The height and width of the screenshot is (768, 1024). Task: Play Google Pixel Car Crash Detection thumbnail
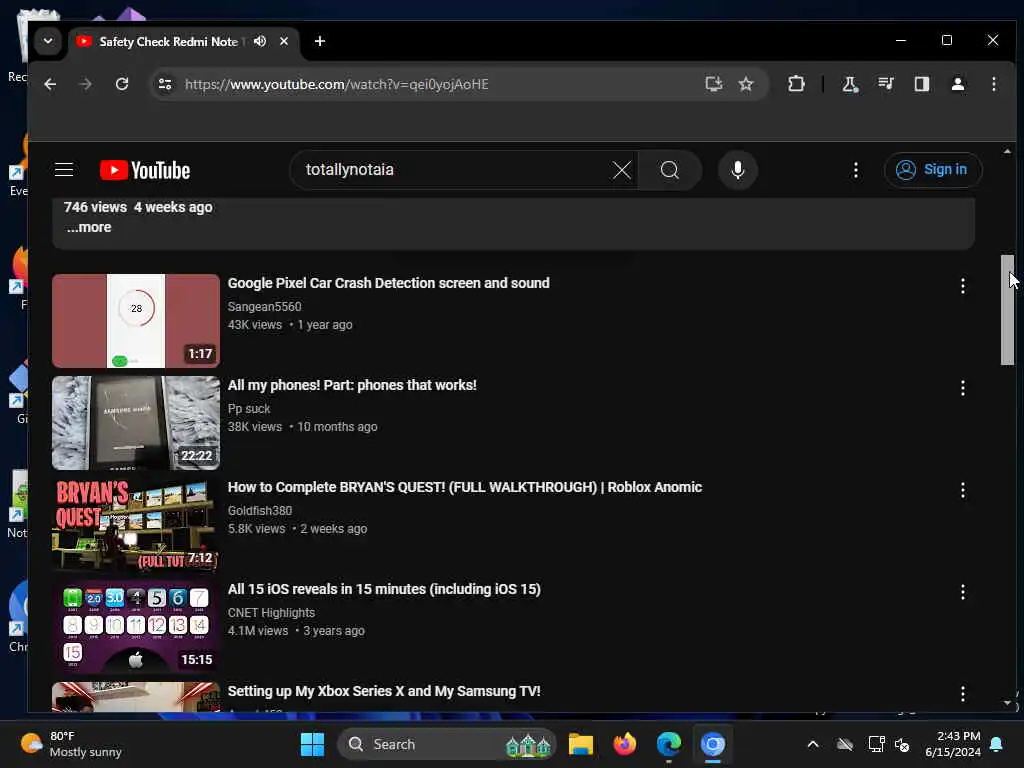[136, 321]
